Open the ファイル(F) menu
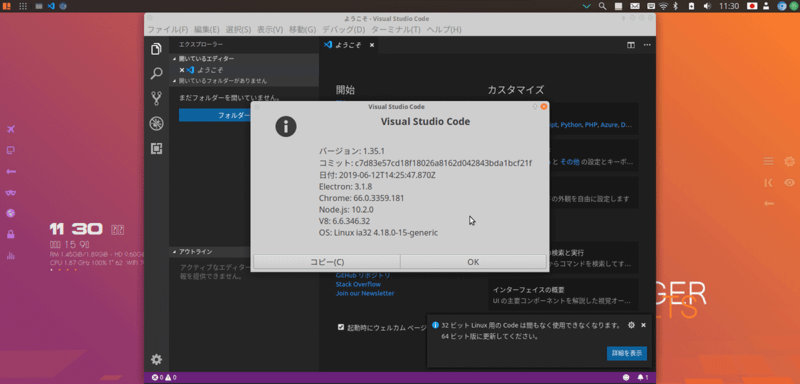 (x=168, y=30)
